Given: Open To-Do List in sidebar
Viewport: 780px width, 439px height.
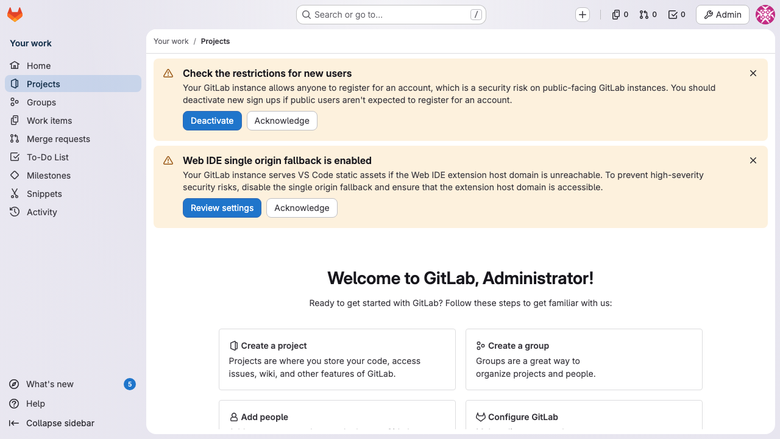Looking at the screenshot, I should [73, 157].
